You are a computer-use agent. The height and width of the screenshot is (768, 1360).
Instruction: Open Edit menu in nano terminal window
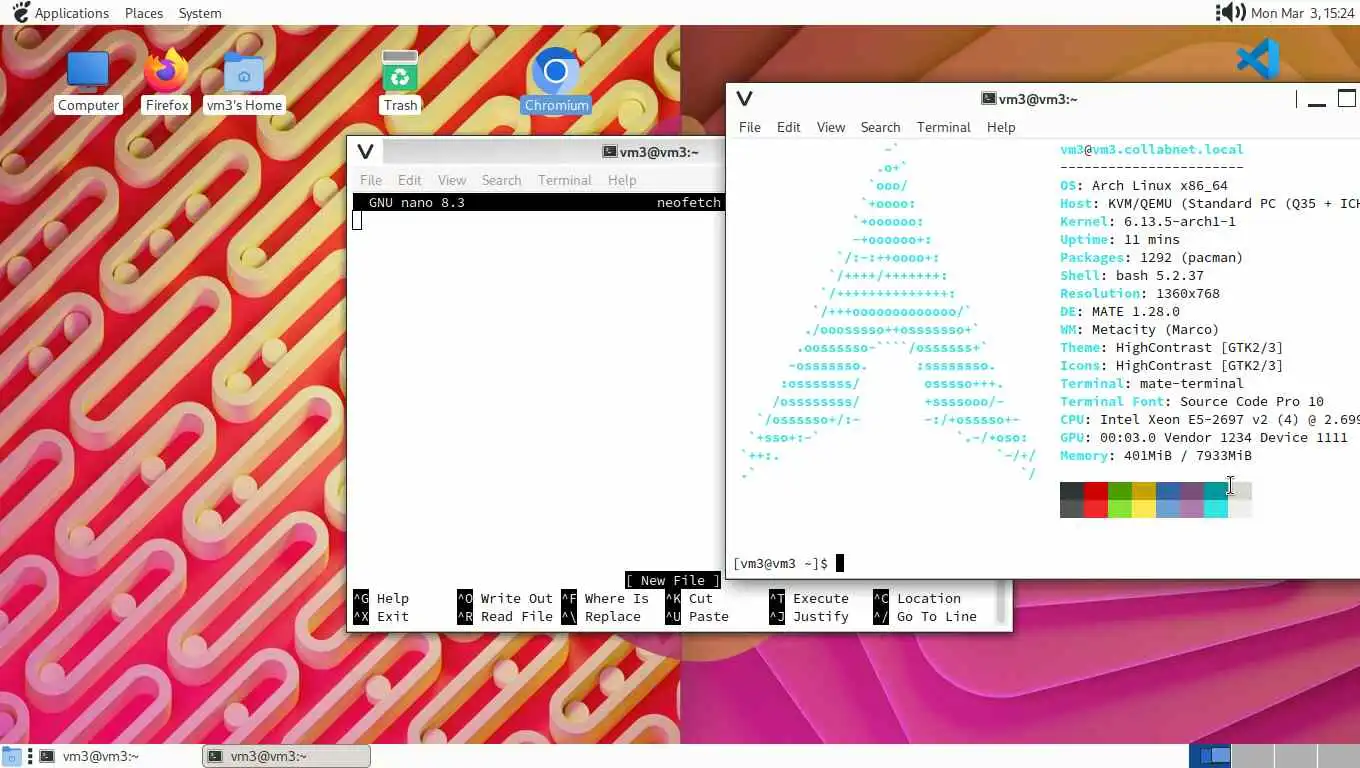coord(410,180)
